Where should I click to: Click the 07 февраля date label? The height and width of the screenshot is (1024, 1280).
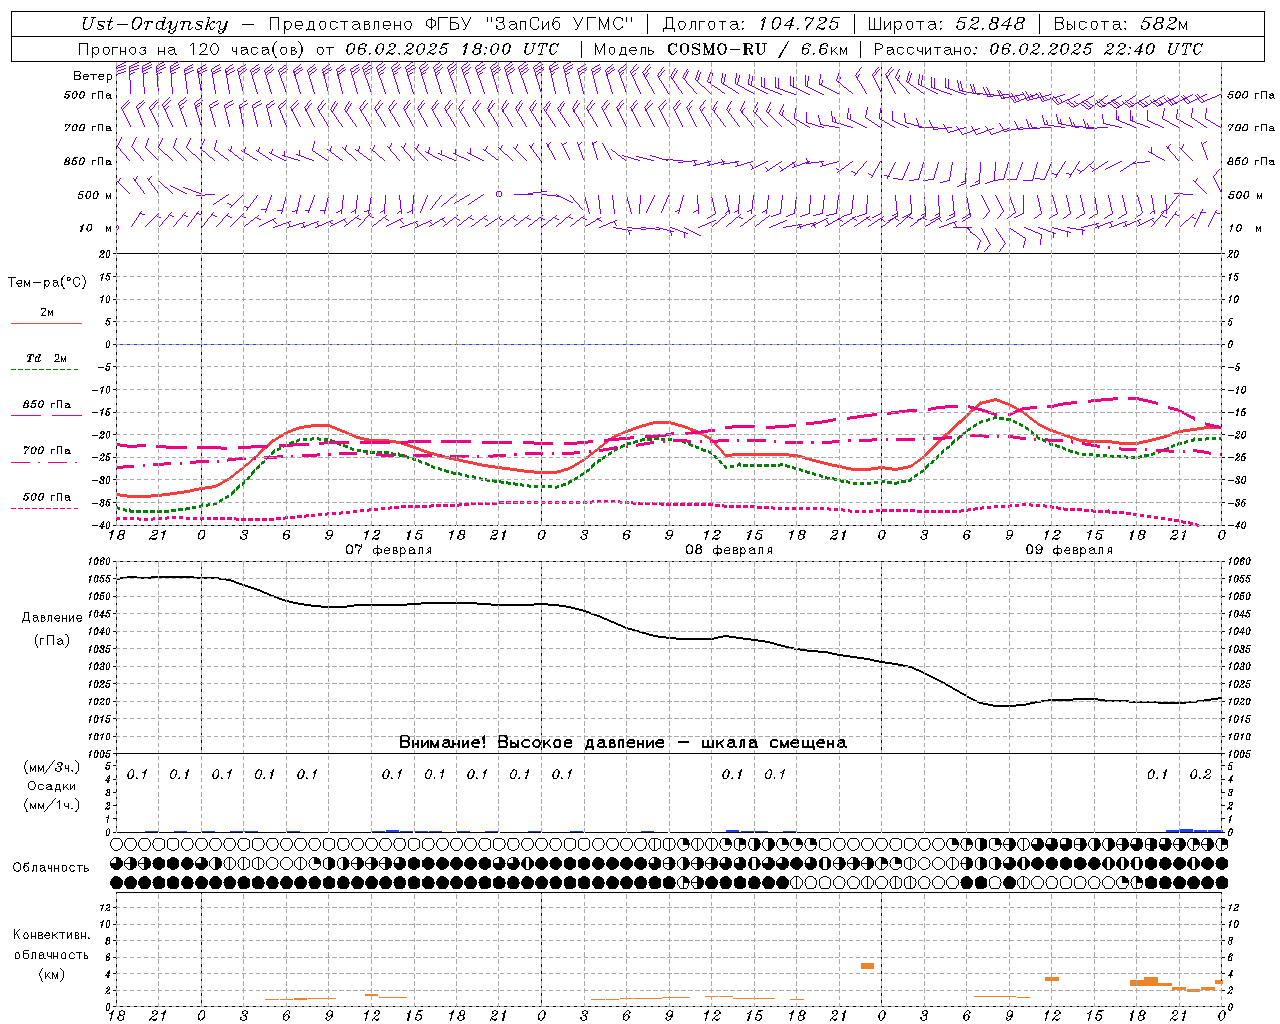coord(389,550)
